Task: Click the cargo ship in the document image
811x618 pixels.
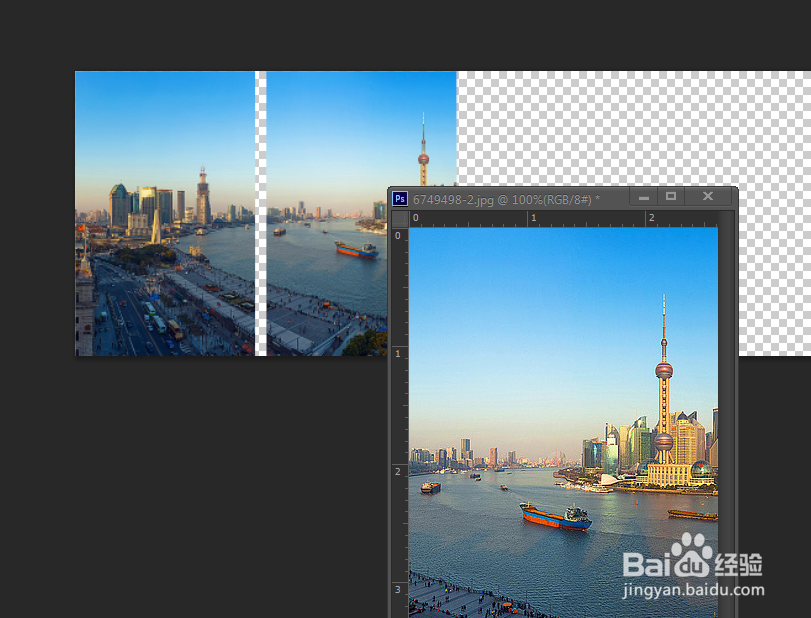Action: pos(553,518)
